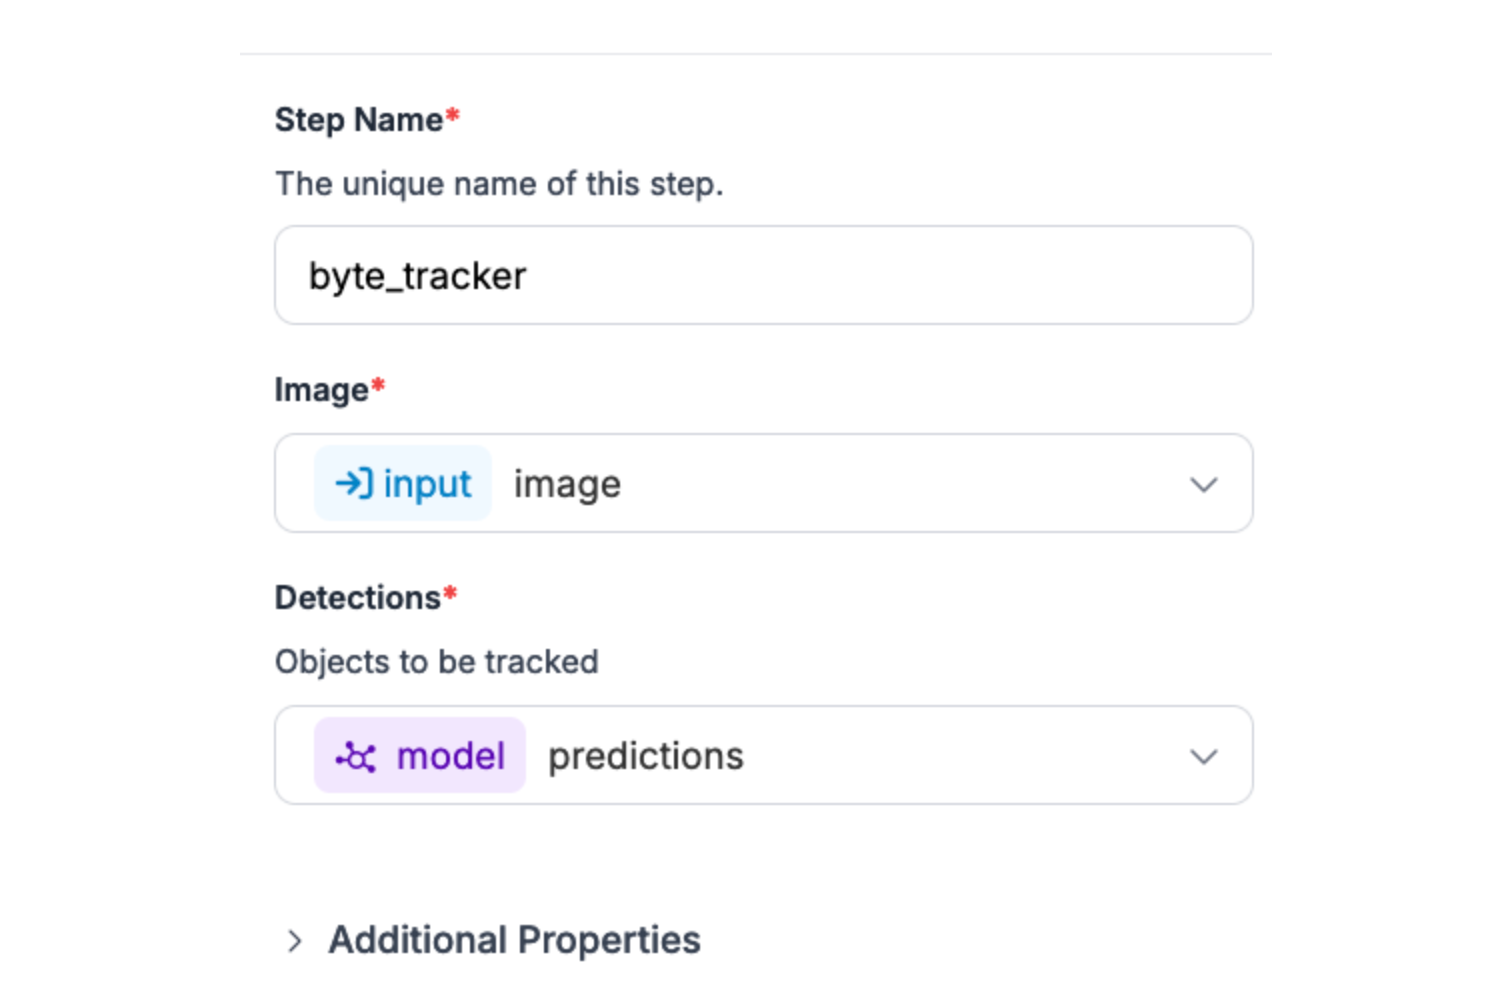The image size is (1504, 996).
Task: Click 'The unique name of this step' text
Action: coord(498,184)
